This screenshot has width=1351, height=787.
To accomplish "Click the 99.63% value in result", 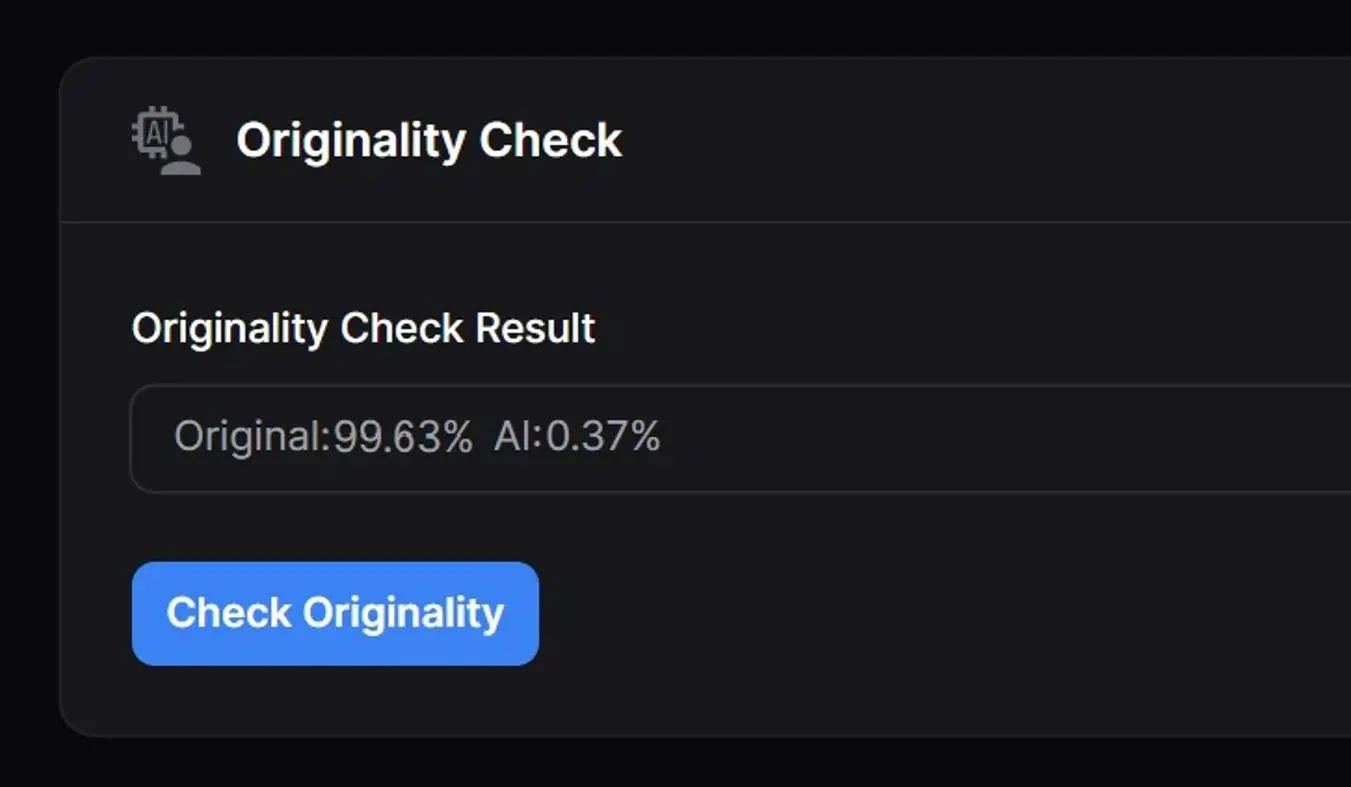I will 403,437.
